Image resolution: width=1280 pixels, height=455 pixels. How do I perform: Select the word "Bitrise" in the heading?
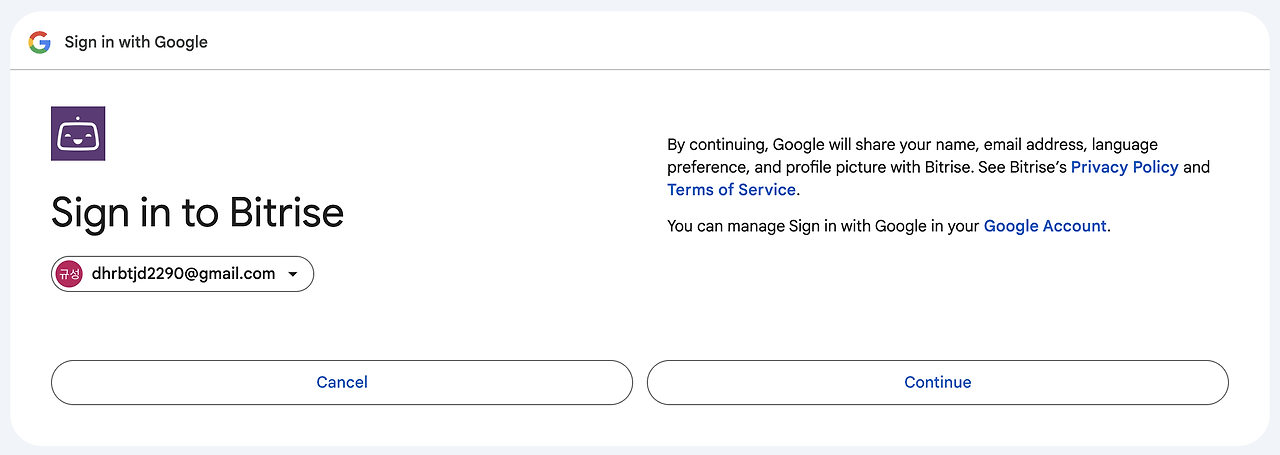coord(287,212)
